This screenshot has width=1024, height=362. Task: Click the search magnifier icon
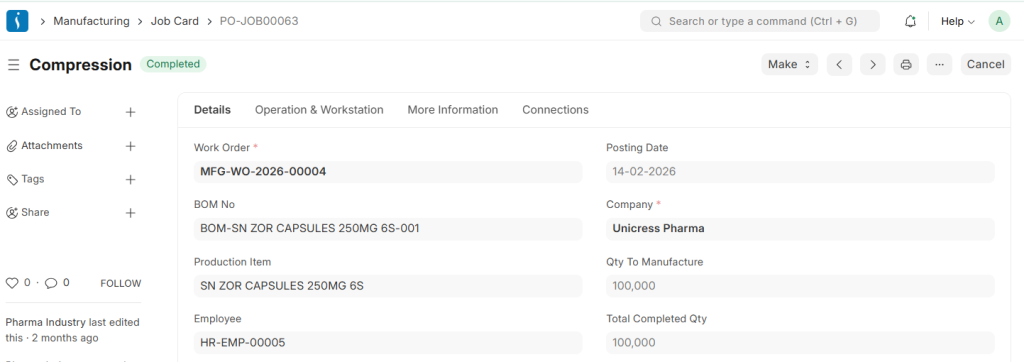[656, 21]
